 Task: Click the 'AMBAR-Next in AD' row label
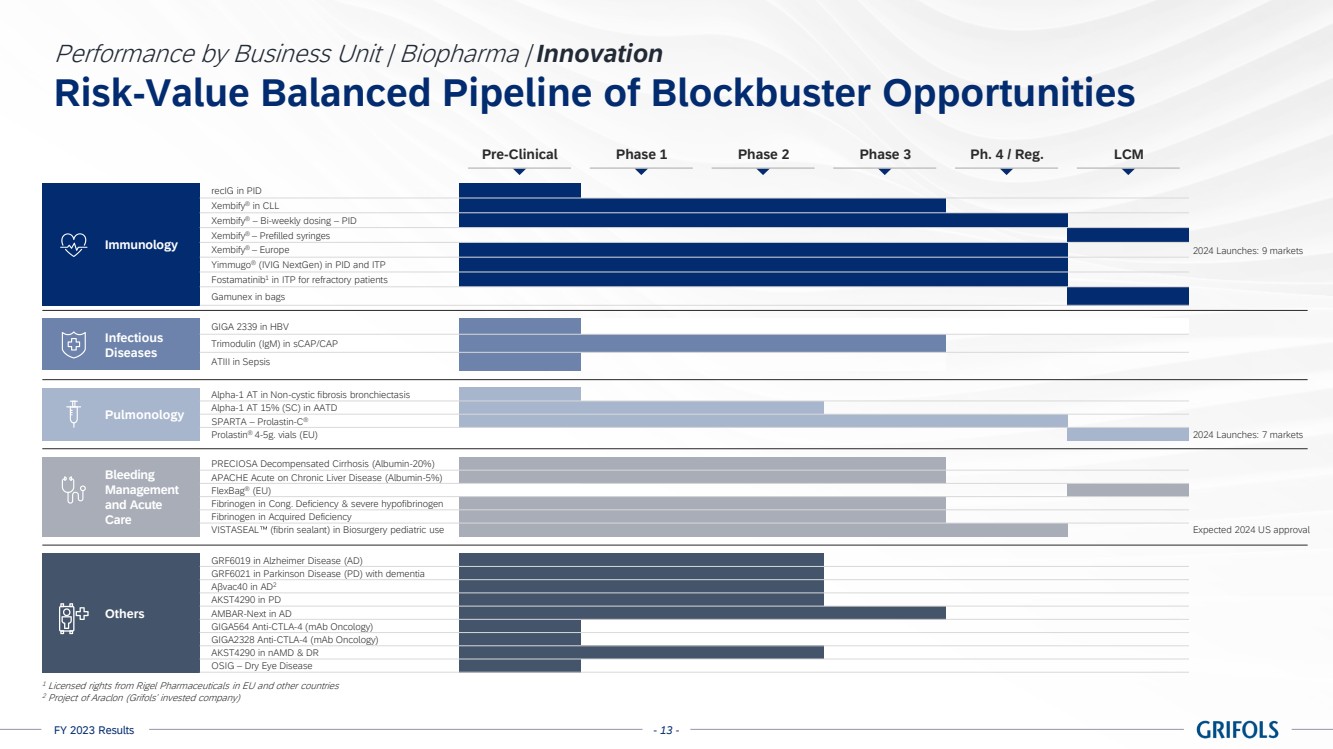[x=251, y=613]
